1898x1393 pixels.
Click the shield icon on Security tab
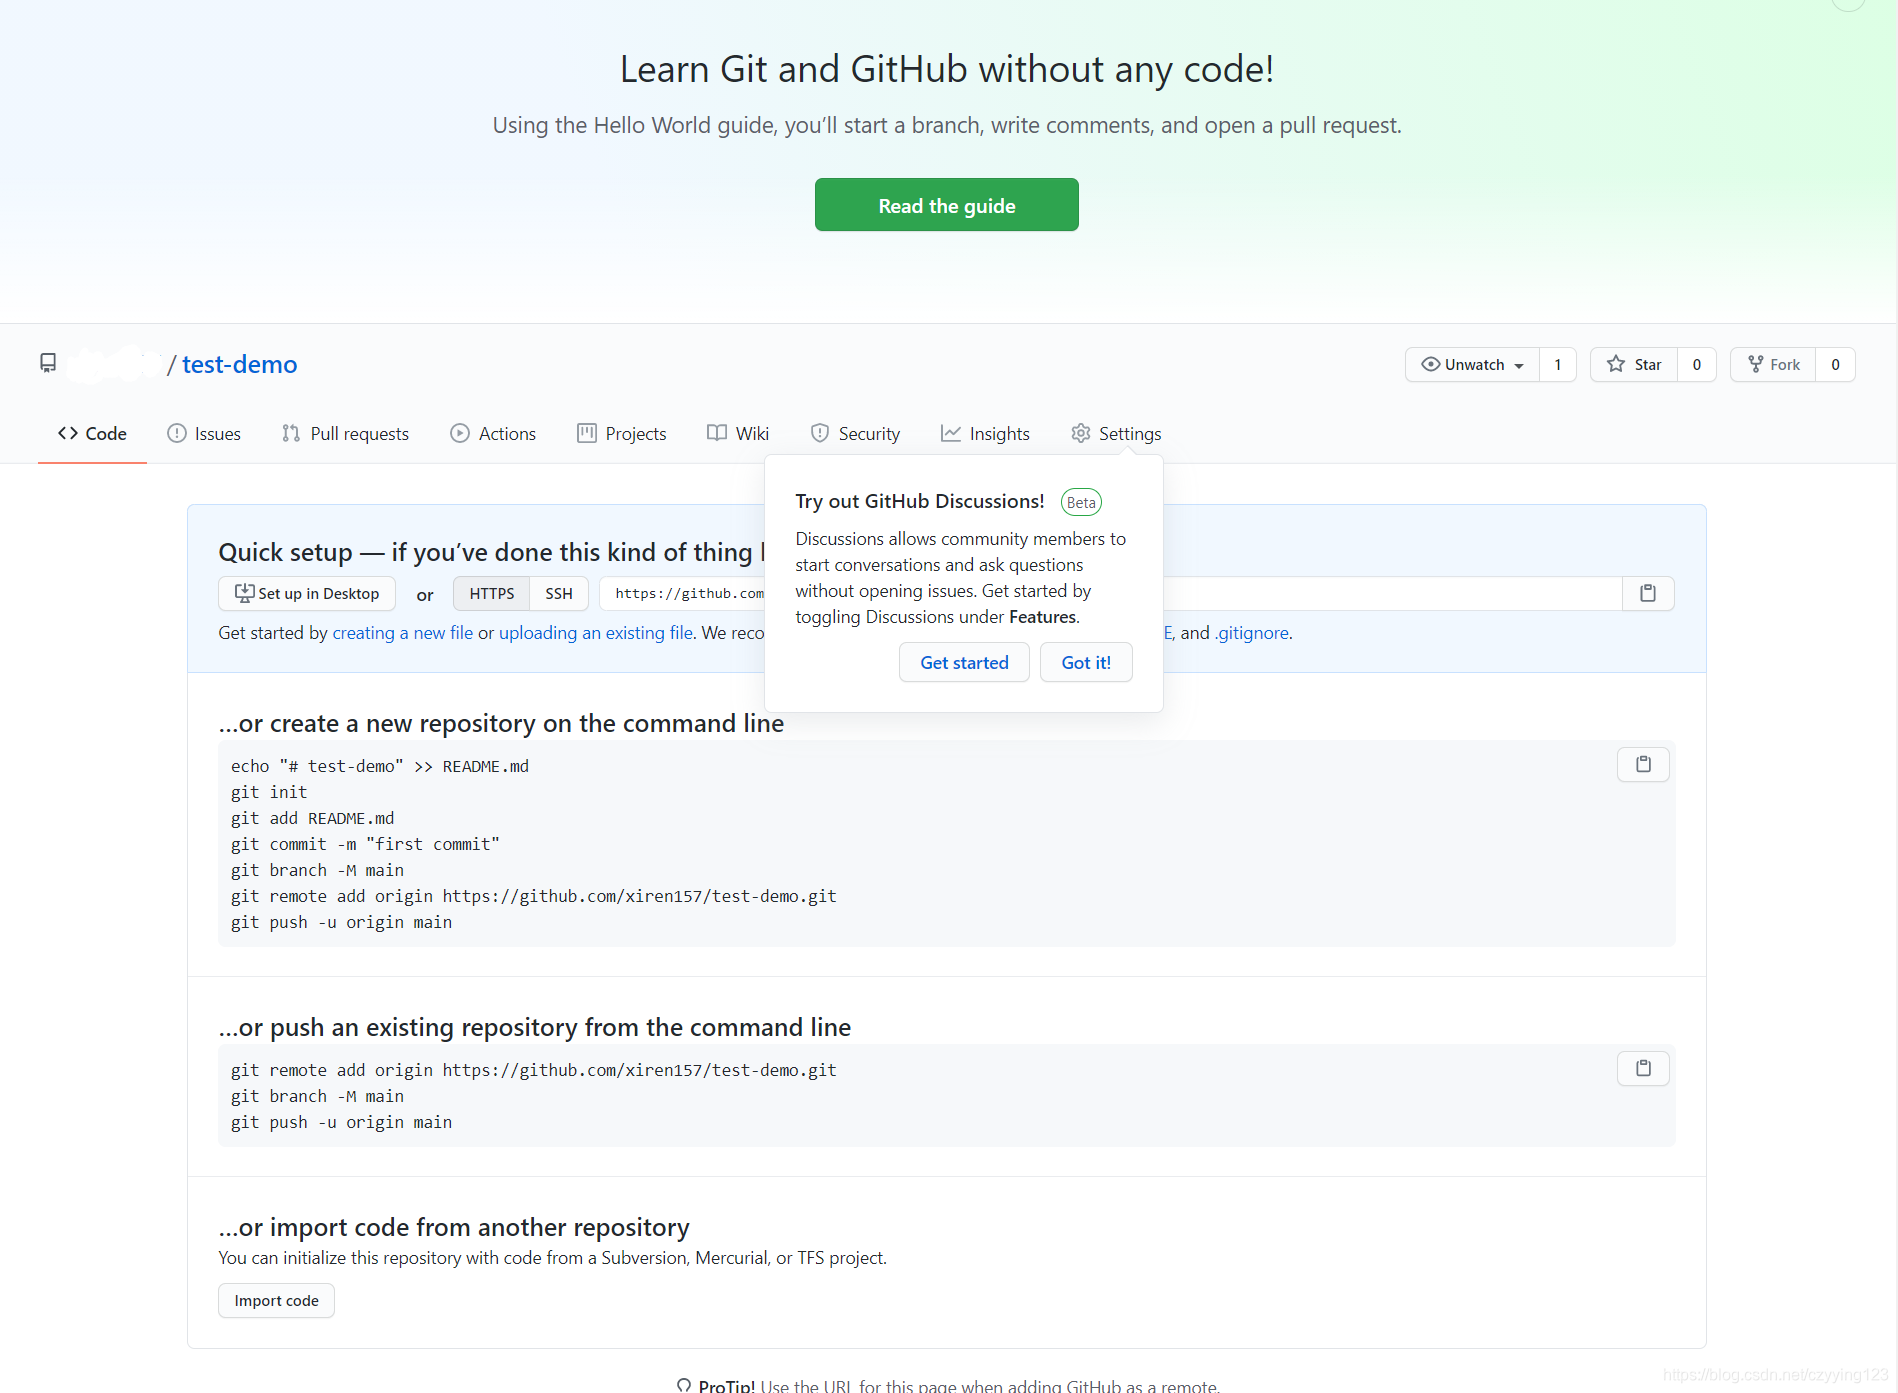(x=820, y=433)
